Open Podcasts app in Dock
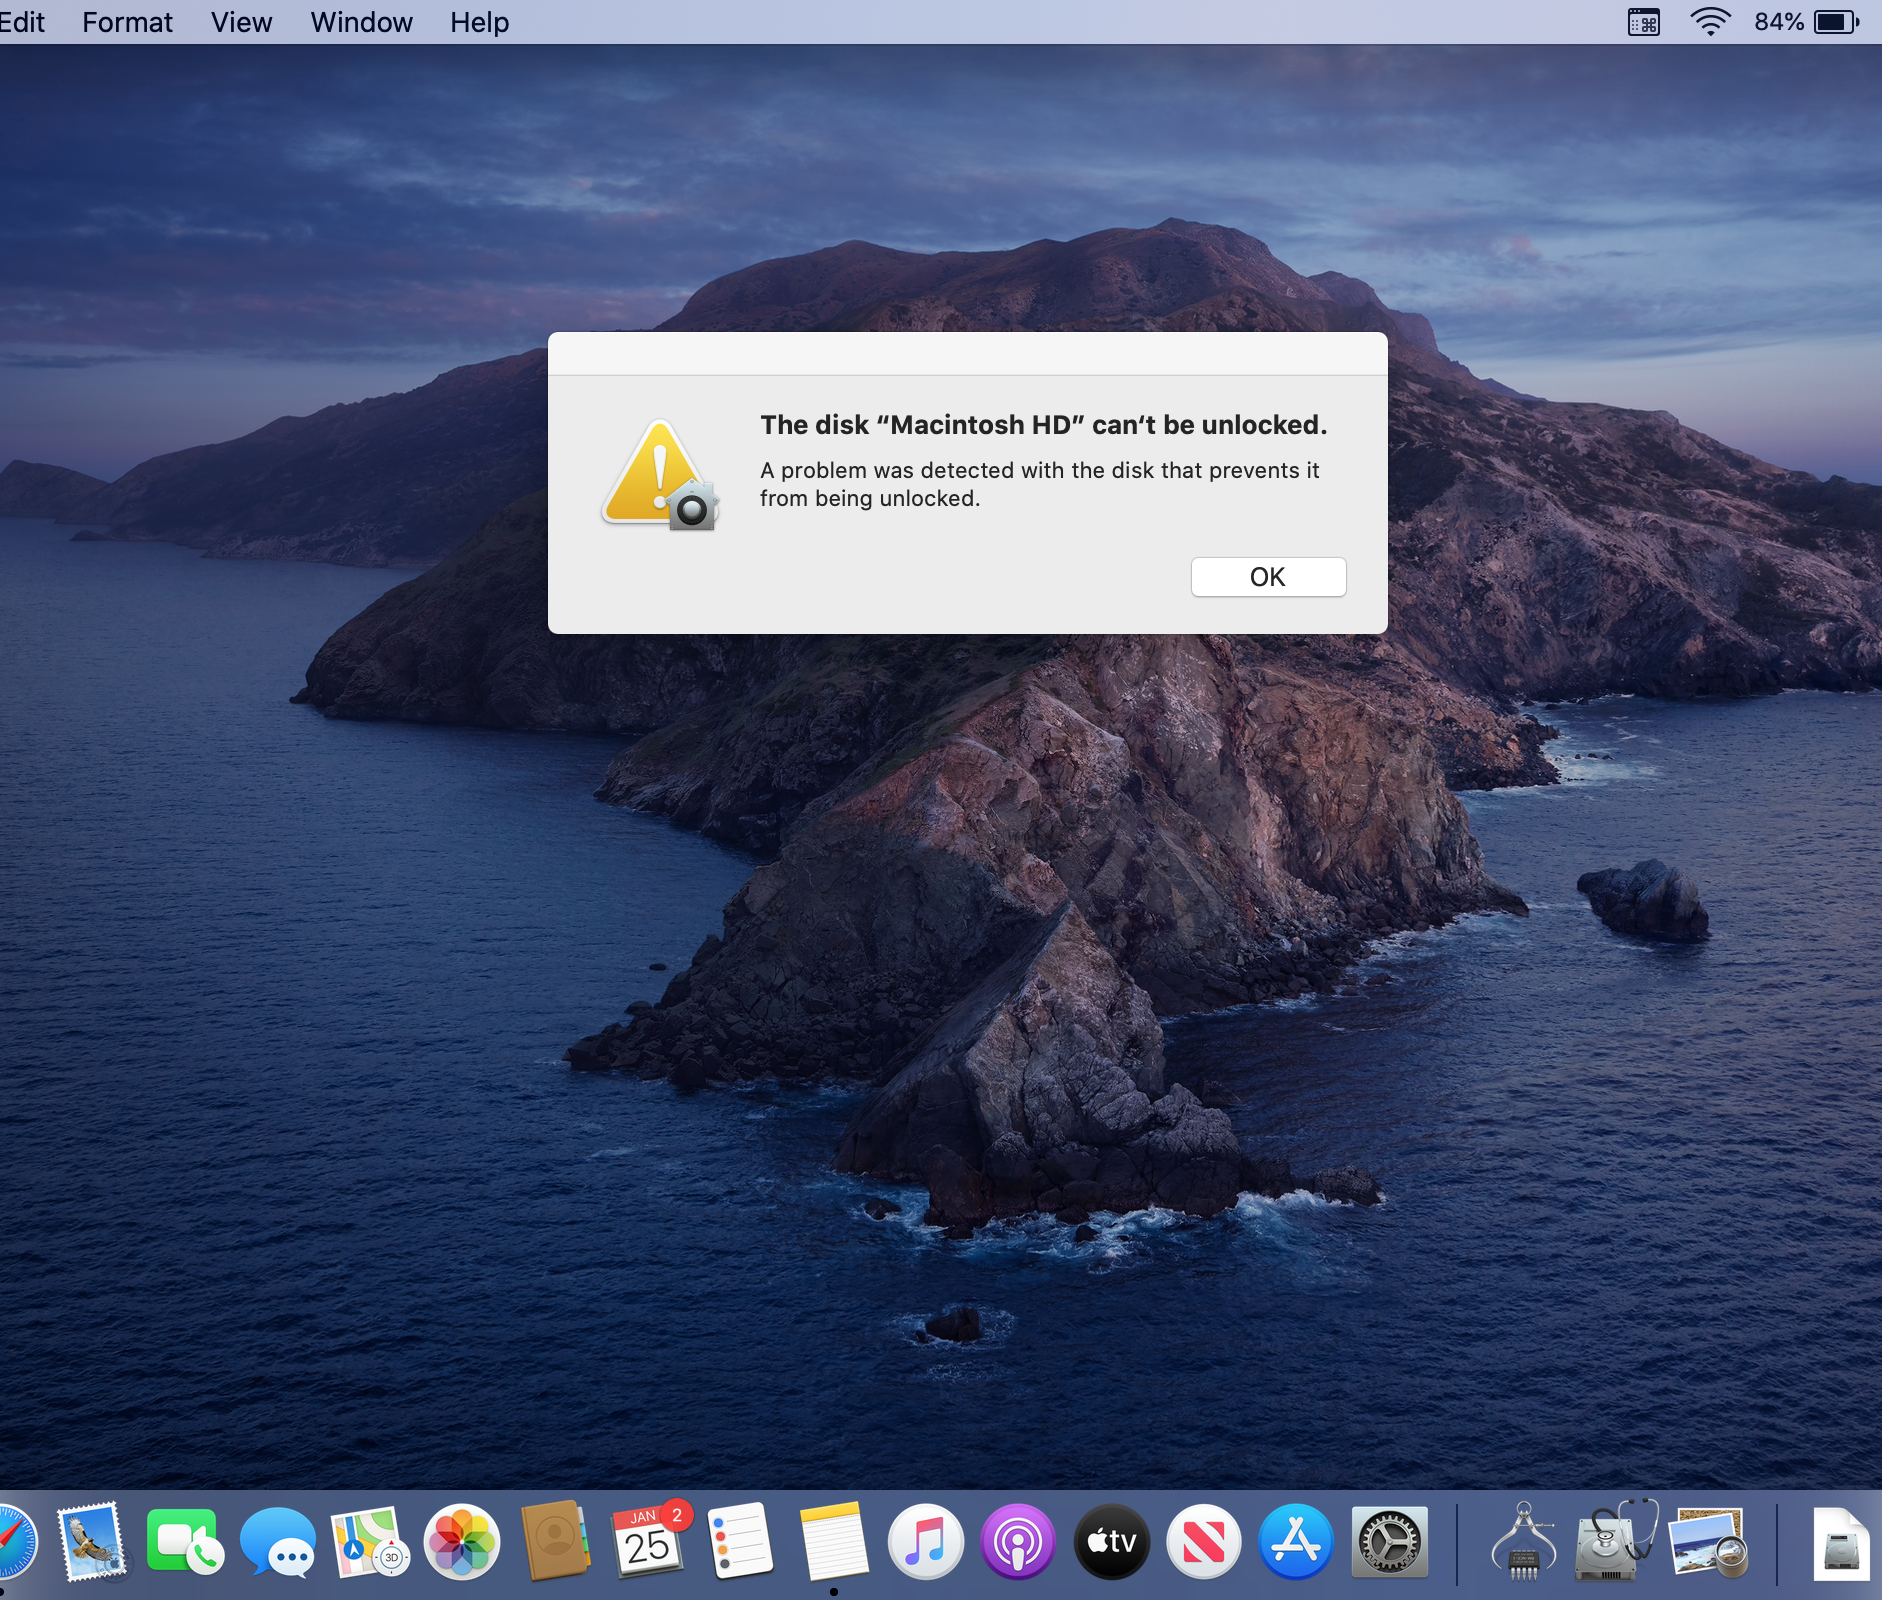Viewport: 1882px width, 1600px height. [1018, 1542]
